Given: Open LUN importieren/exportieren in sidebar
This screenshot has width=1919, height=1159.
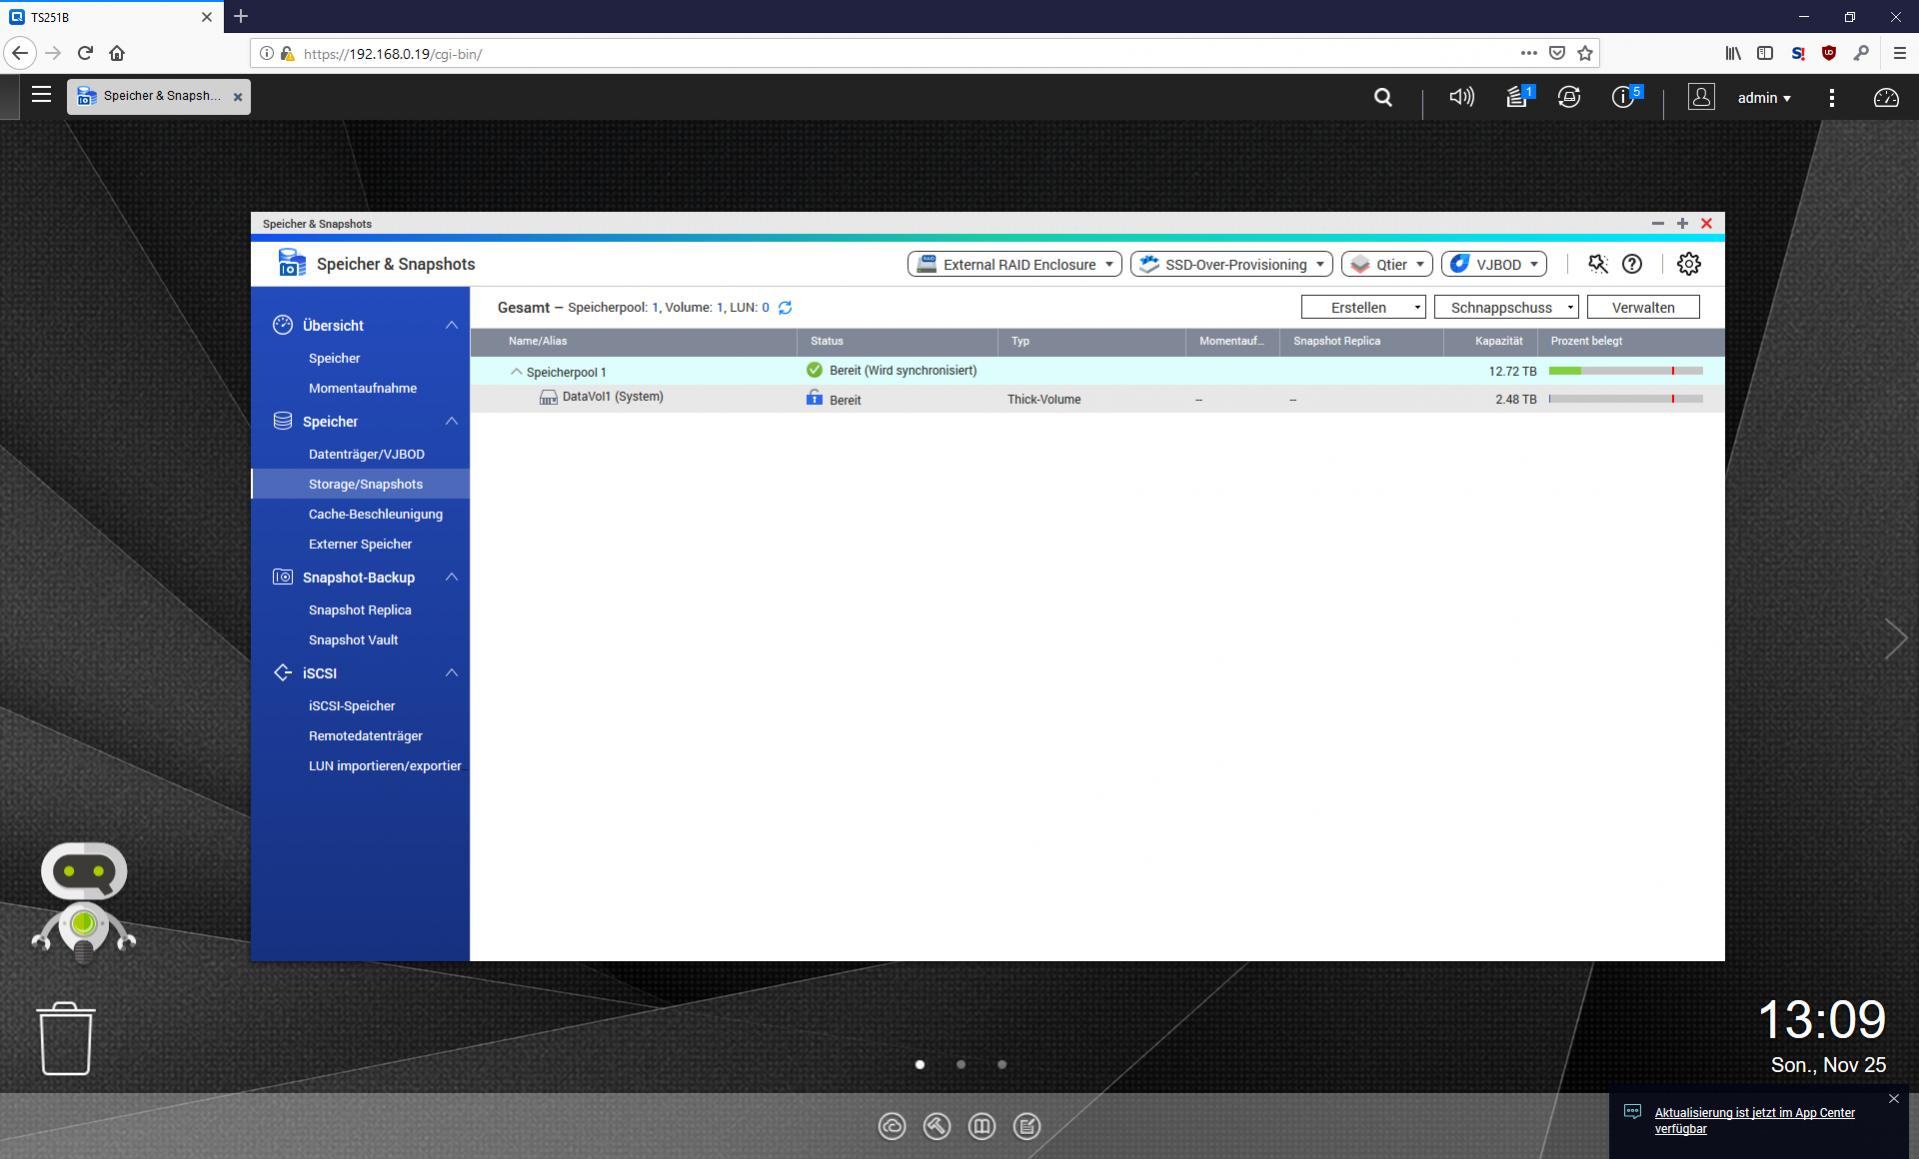Looking at the screenshot, I should [385, 766].
